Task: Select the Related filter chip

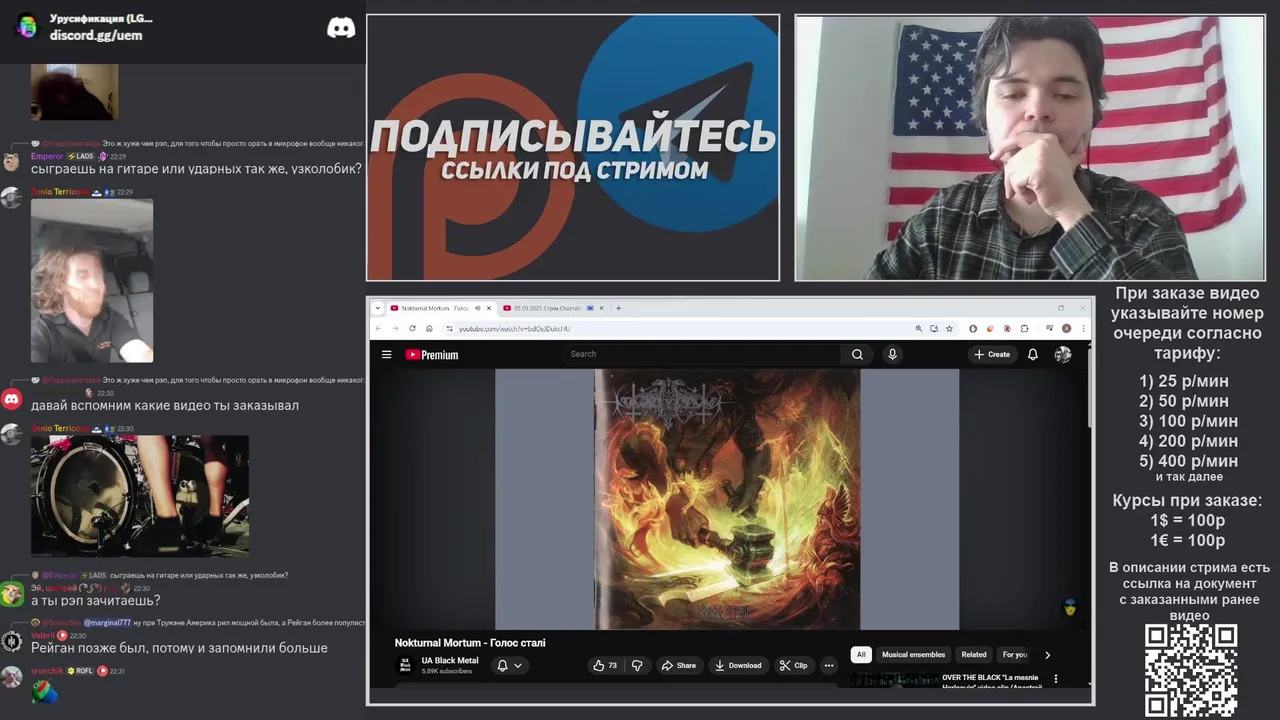Action: coord(974,655)
